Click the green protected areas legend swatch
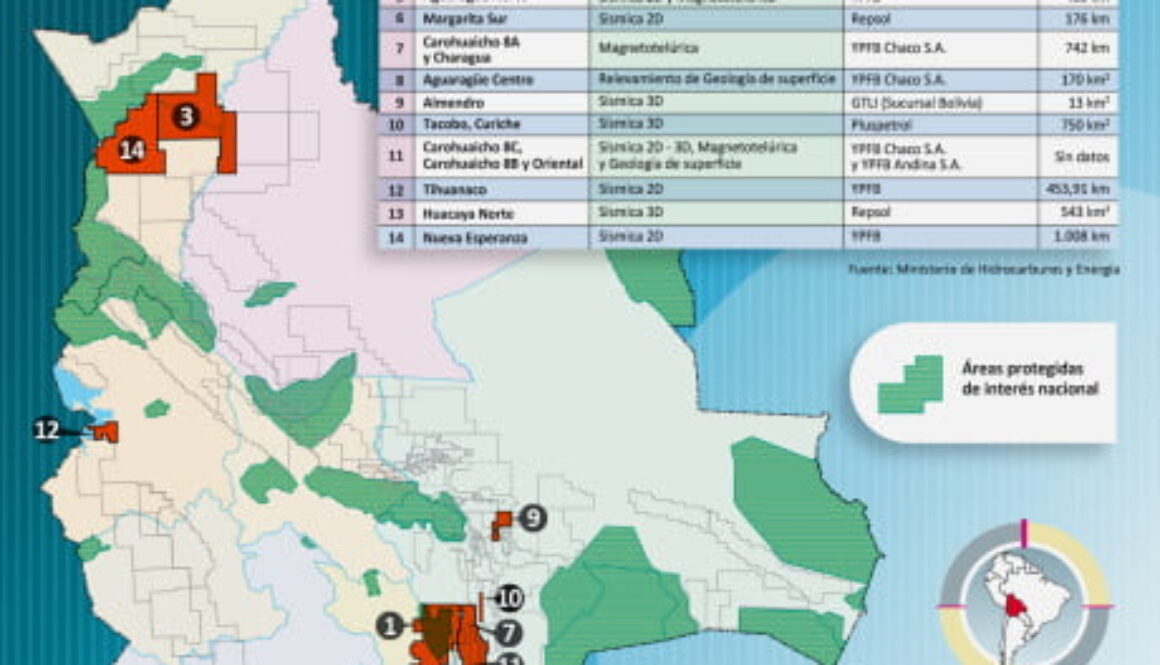Viewport: 1160px width, 665px height. tap(911, 384)
